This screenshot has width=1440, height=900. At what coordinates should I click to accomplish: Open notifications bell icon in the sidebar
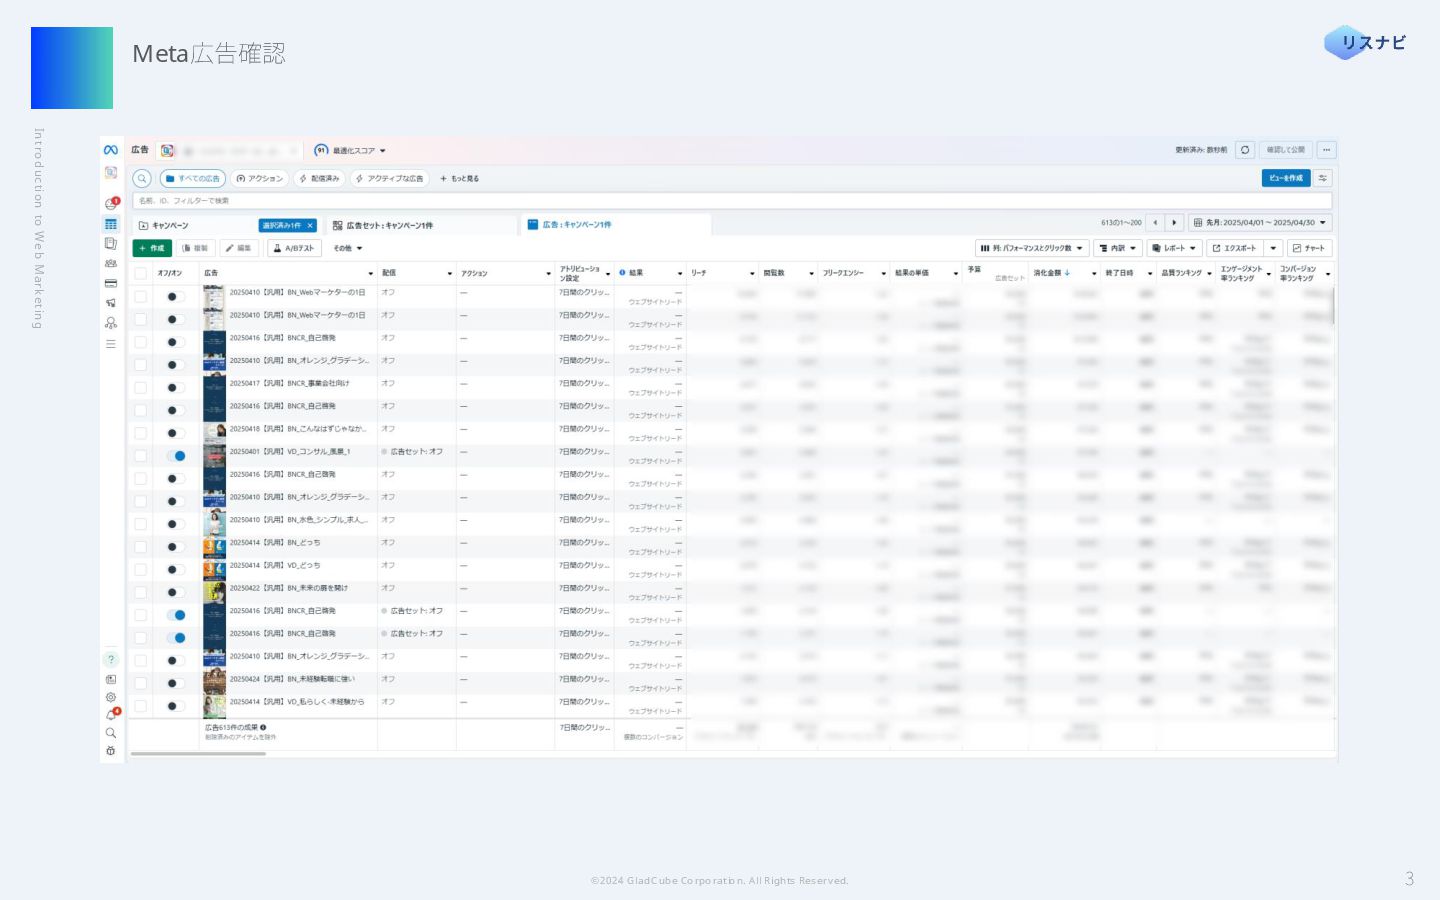point(111,716)
